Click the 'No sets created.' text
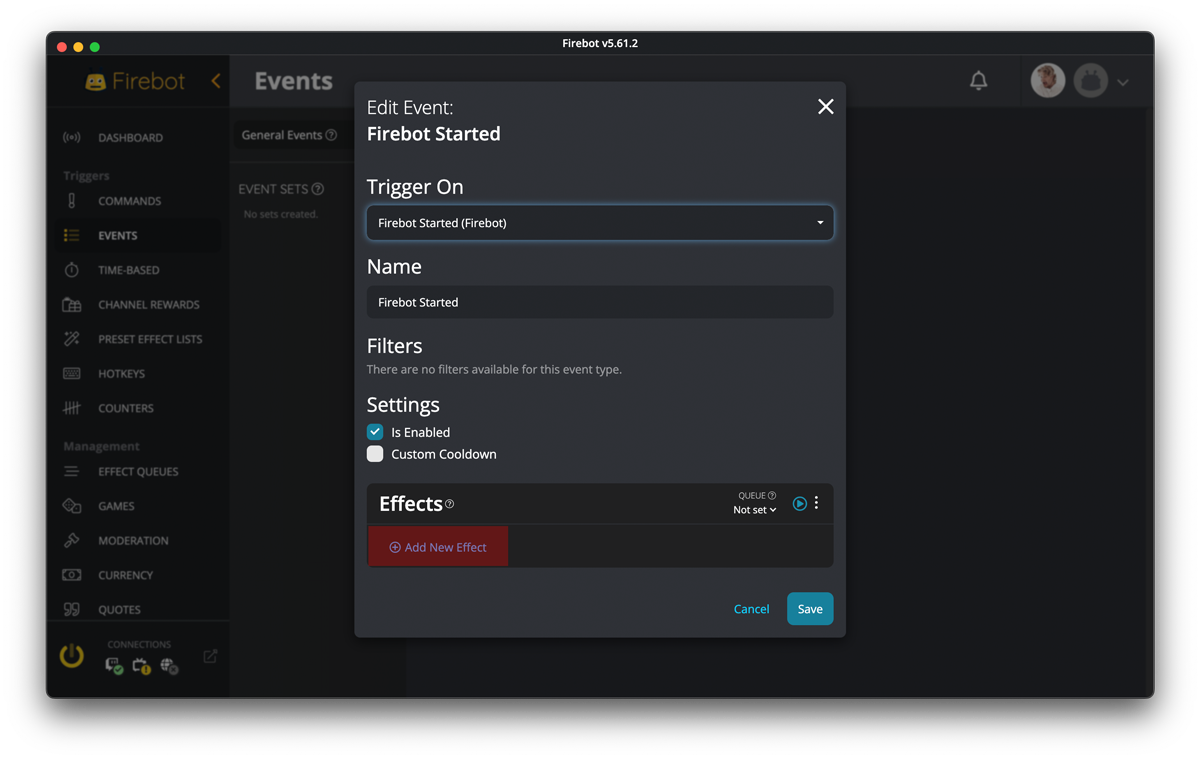Screen dimensions: 1200x759 click(x=281, y=214)
